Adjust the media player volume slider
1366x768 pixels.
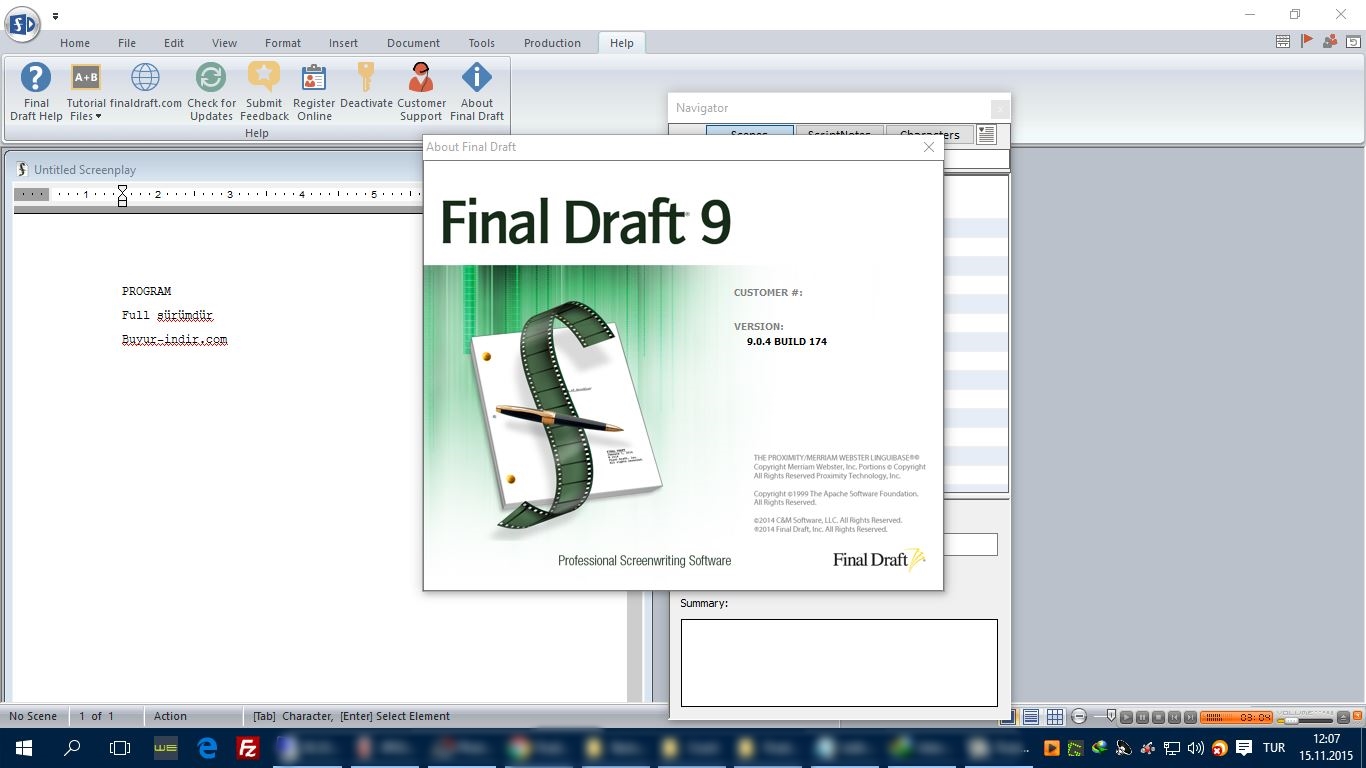coord(1292,720)
